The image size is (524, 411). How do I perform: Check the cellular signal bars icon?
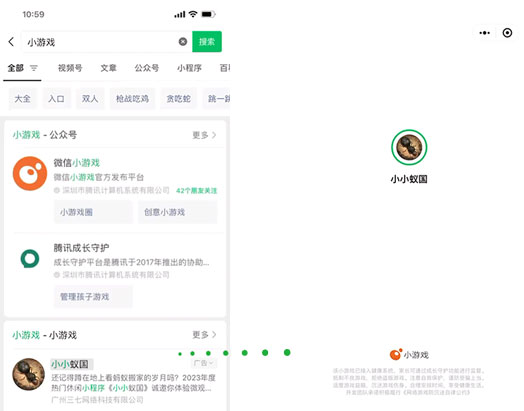coord(179,14)
